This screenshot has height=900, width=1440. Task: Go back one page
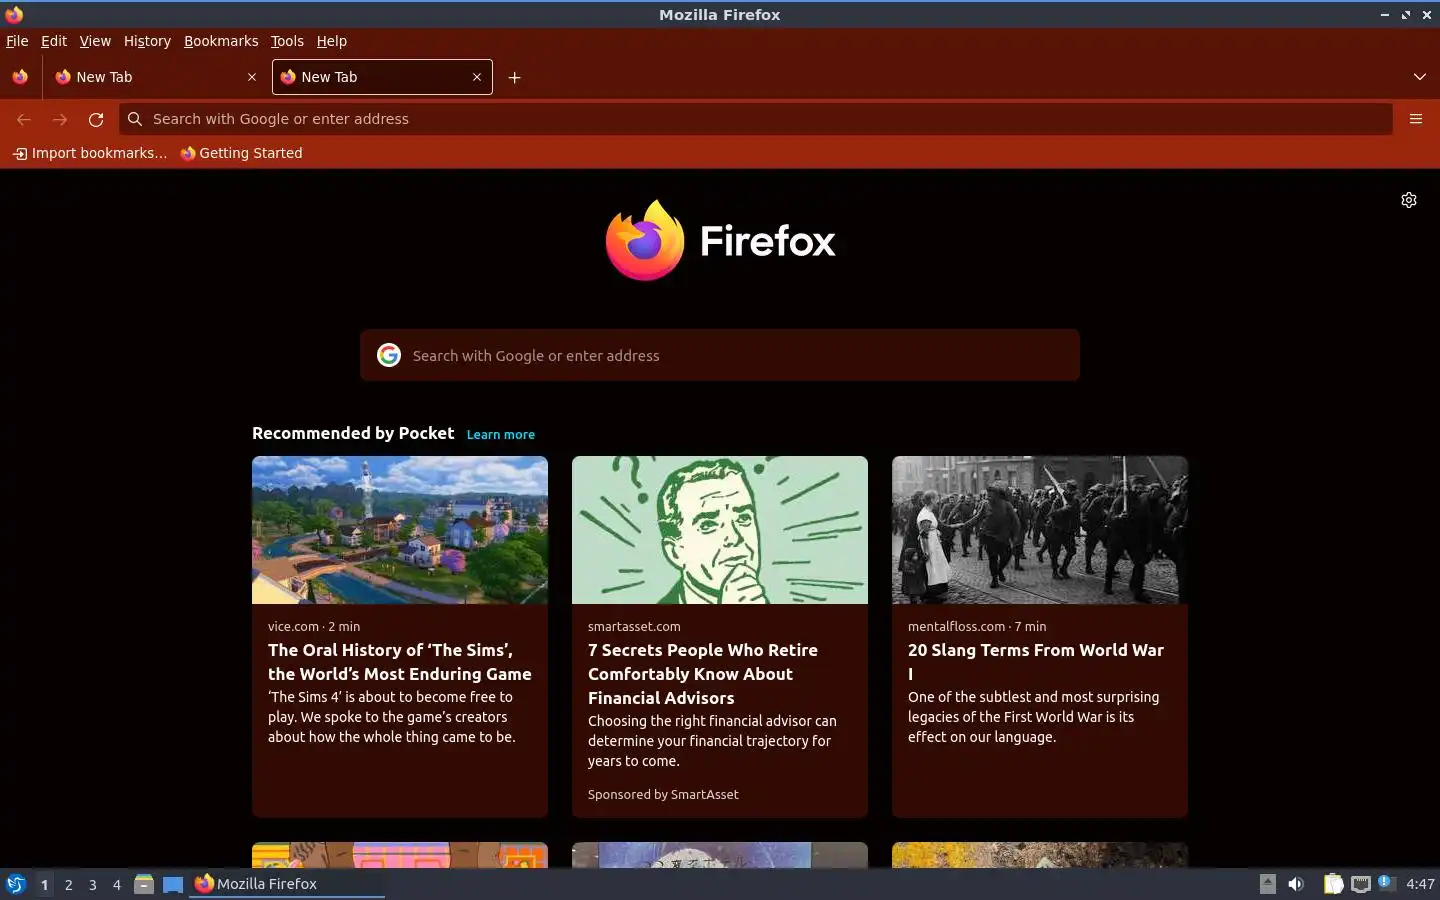click(24, 119)
